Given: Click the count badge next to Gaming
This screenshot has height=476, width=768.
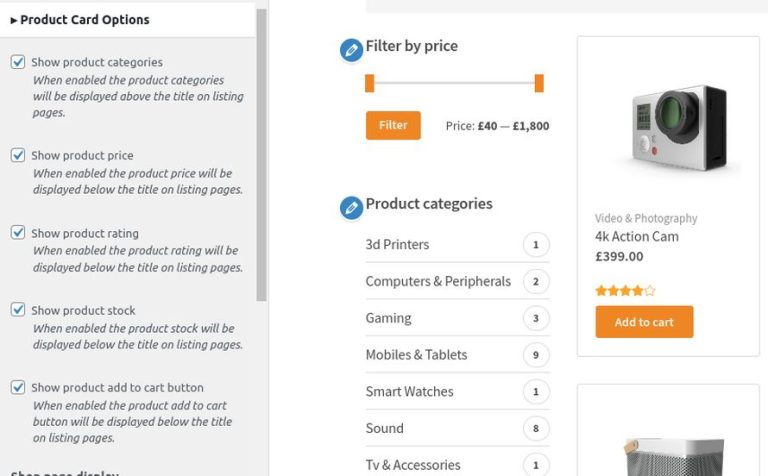Looking at the screenshot, I should point(536,318).
